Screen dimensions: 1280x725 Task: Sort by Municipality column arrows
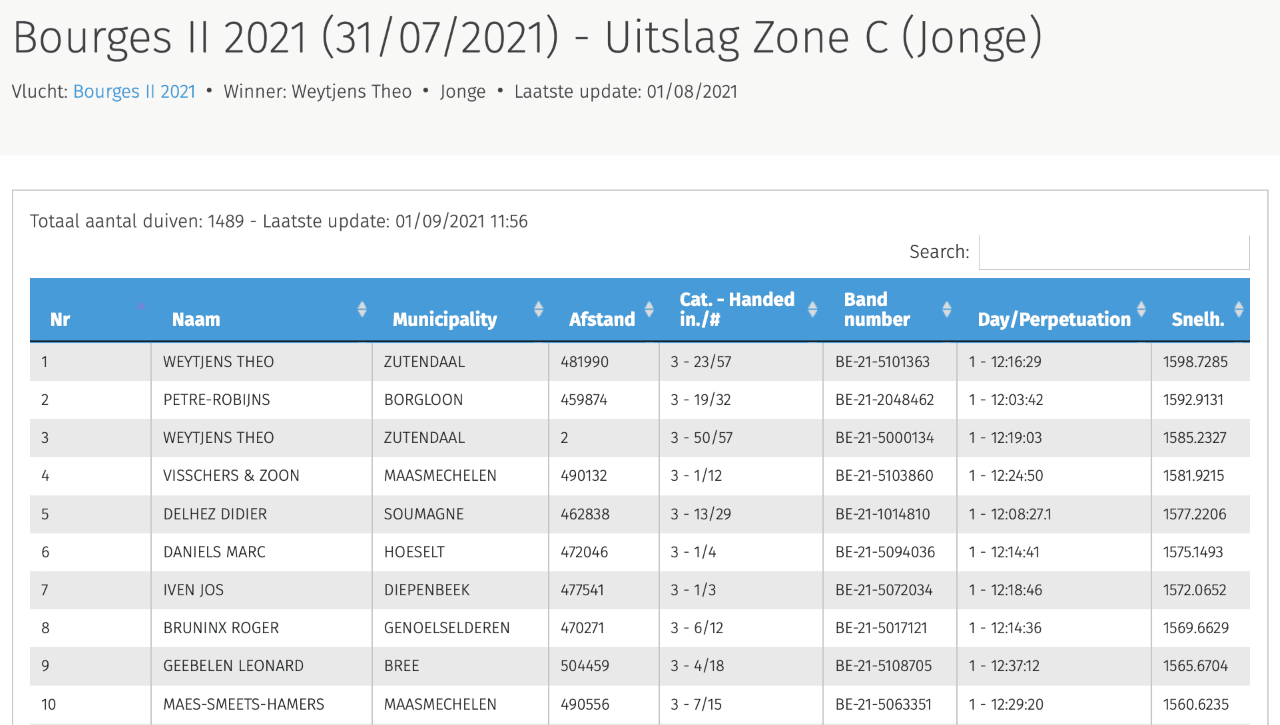538,310
